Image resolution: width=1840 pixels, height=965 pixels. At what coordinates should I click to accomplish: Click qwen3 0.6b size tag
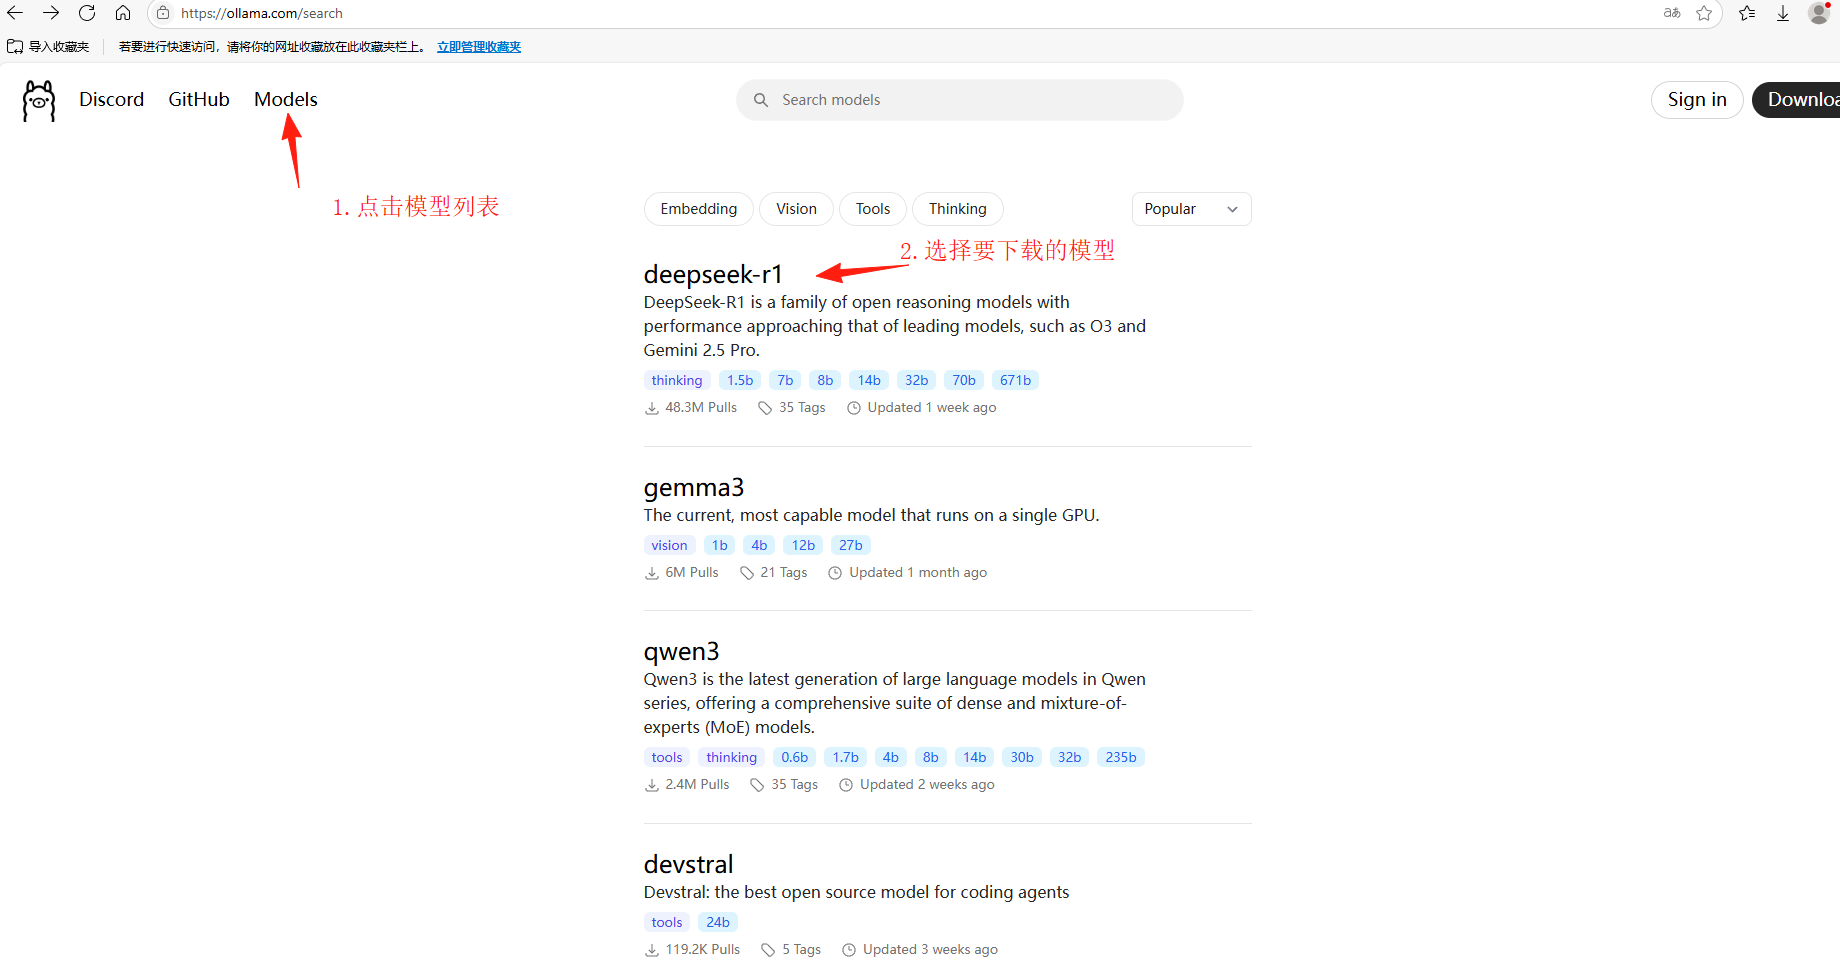coord(795,757)
